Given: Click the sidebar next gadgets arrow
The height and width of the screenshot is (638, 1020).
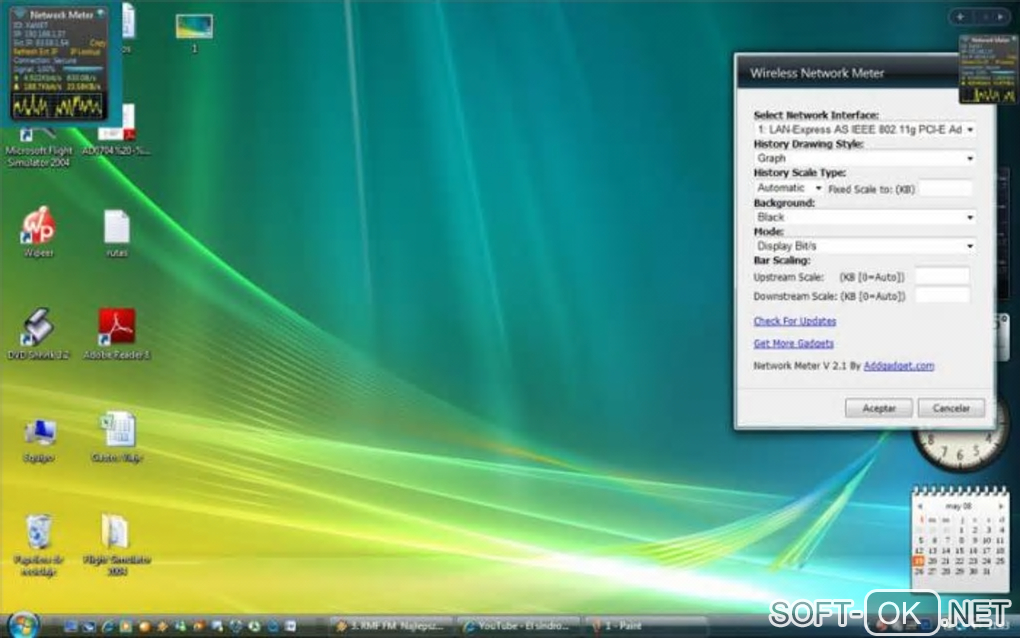Looking at the screenshot, I should (1000, 17).
